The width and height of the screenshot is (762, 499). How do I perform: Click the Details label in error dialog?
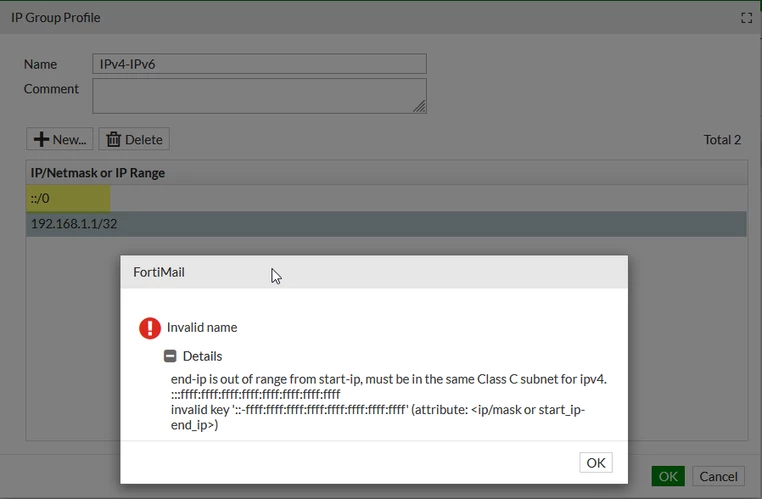[x=202, y=356]
